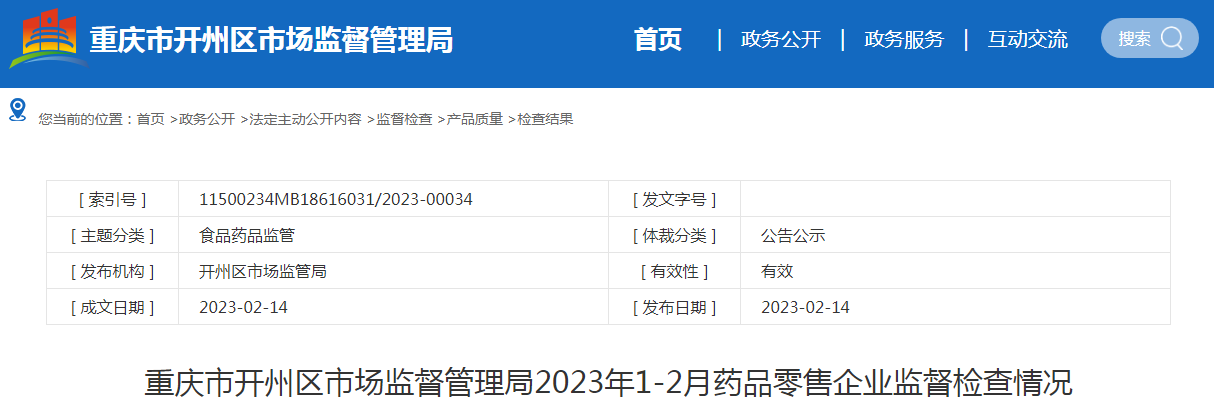1214x414 pixels.
Task: Select index number 11500234MB18616031/2023-00034
Action: point(336,199)
